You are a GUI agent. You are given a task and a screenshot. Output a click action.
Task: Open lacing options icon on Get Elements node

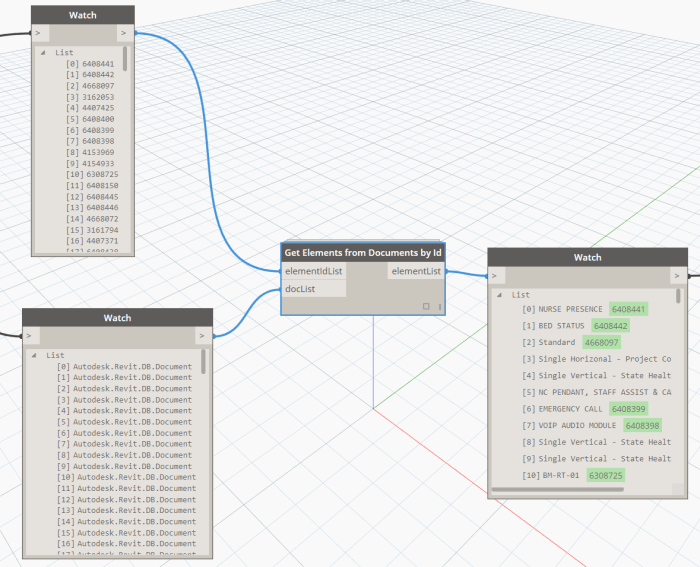[439, 306]
